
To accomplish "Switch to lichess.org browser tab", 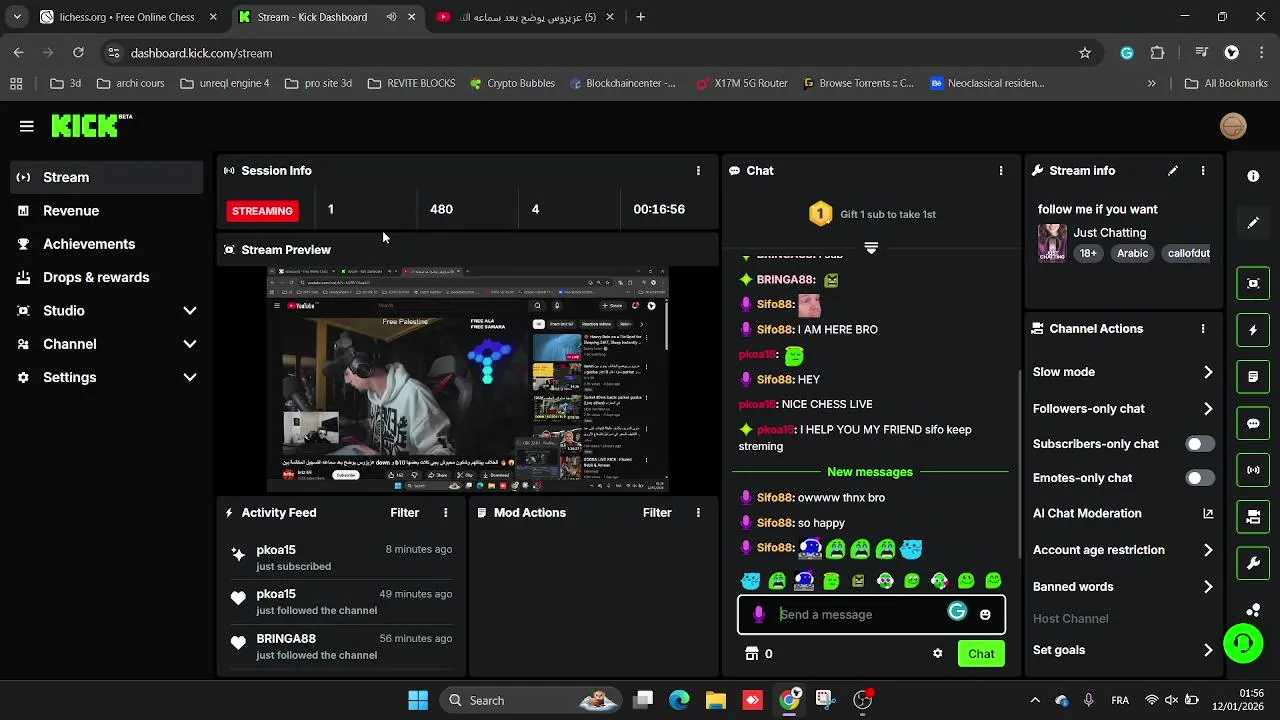I will [x=127, y=17].
